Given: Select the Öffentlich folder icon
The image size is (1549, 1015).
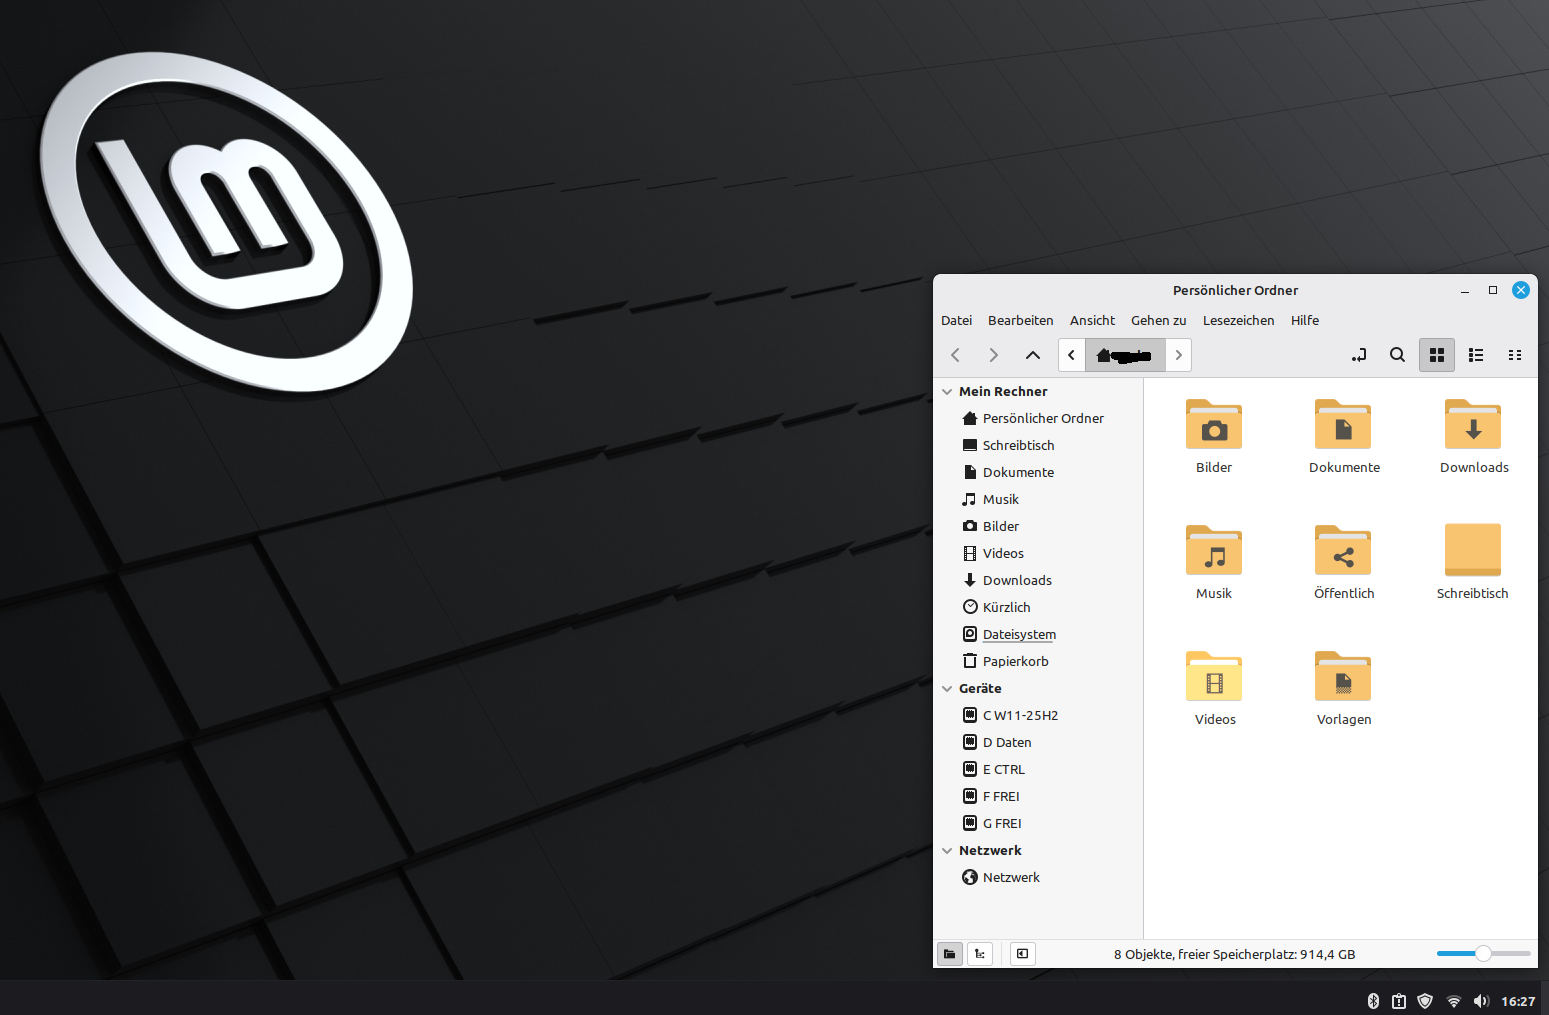Looking at the screenshot, I should (x=1343, y=551).
